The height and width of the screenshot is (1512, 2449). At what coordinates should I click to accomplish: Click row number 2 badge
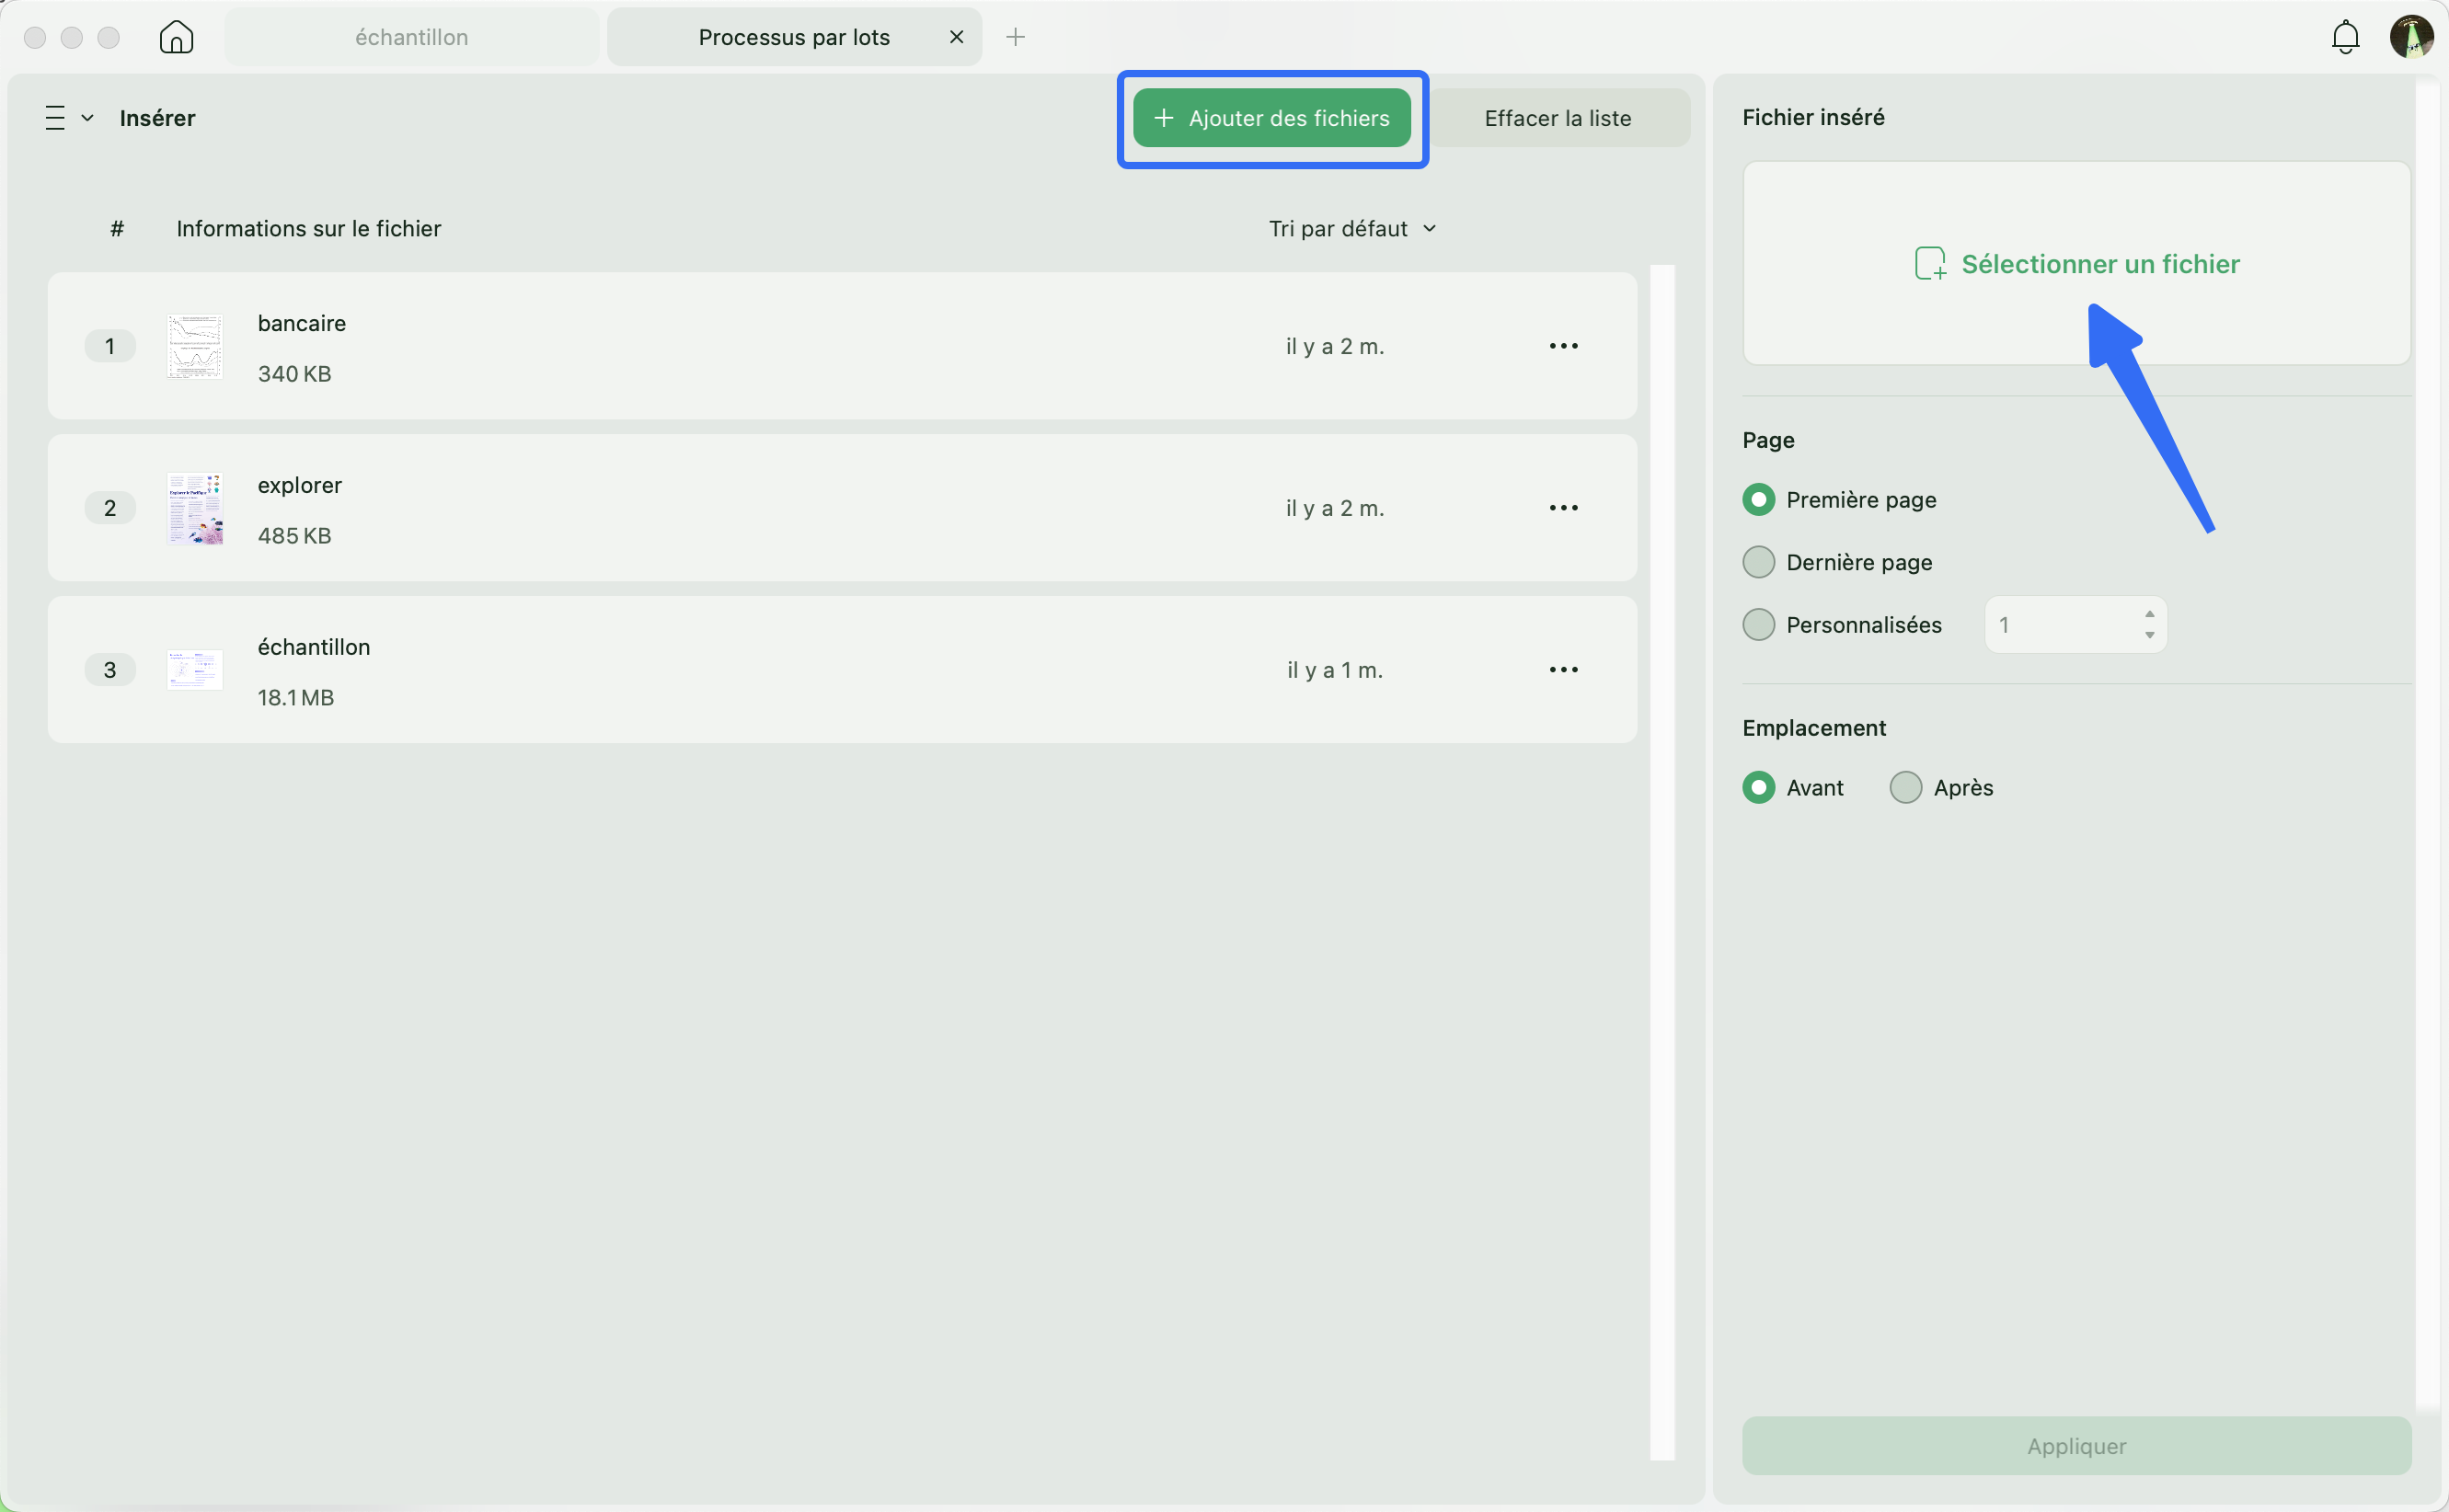tap(110, 508)
